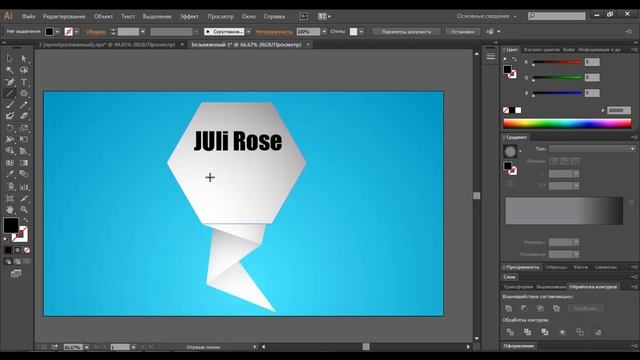Switch to the Обработка контуров tab

click(x=593, y=287)
